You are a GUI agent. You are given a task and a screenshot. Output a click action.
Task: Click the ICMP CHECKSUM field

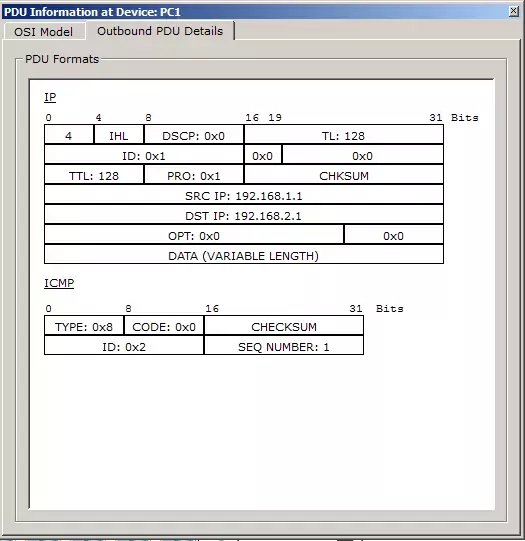(284, 326)
